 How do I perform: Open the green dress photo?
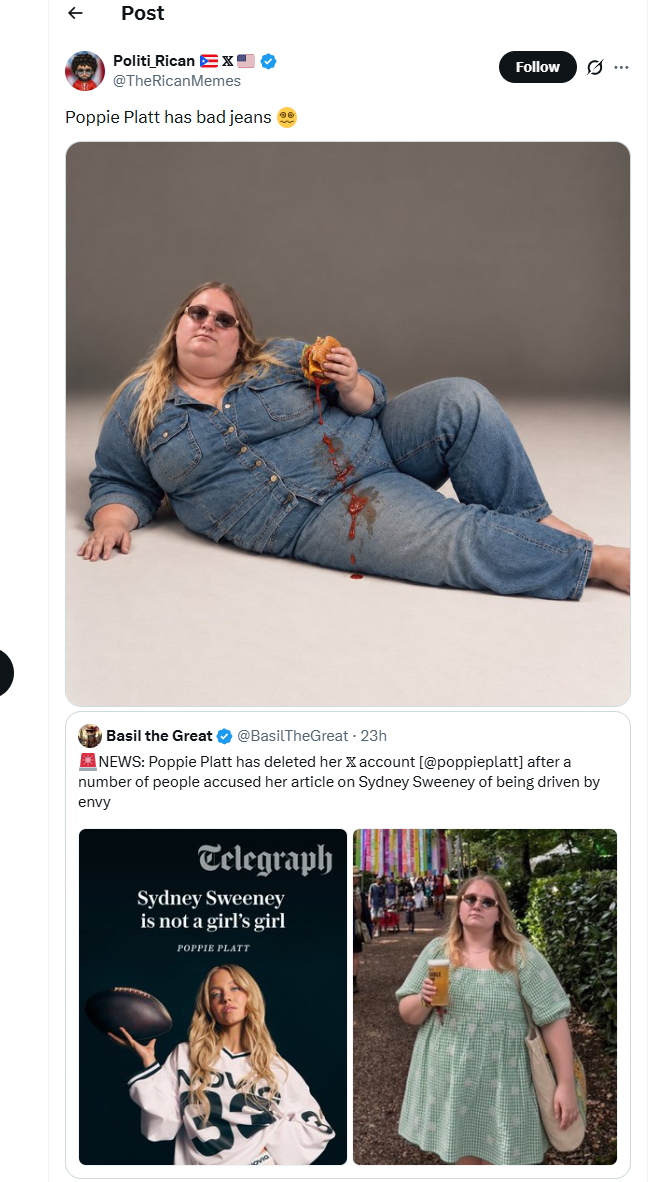(x=485, y=997)
